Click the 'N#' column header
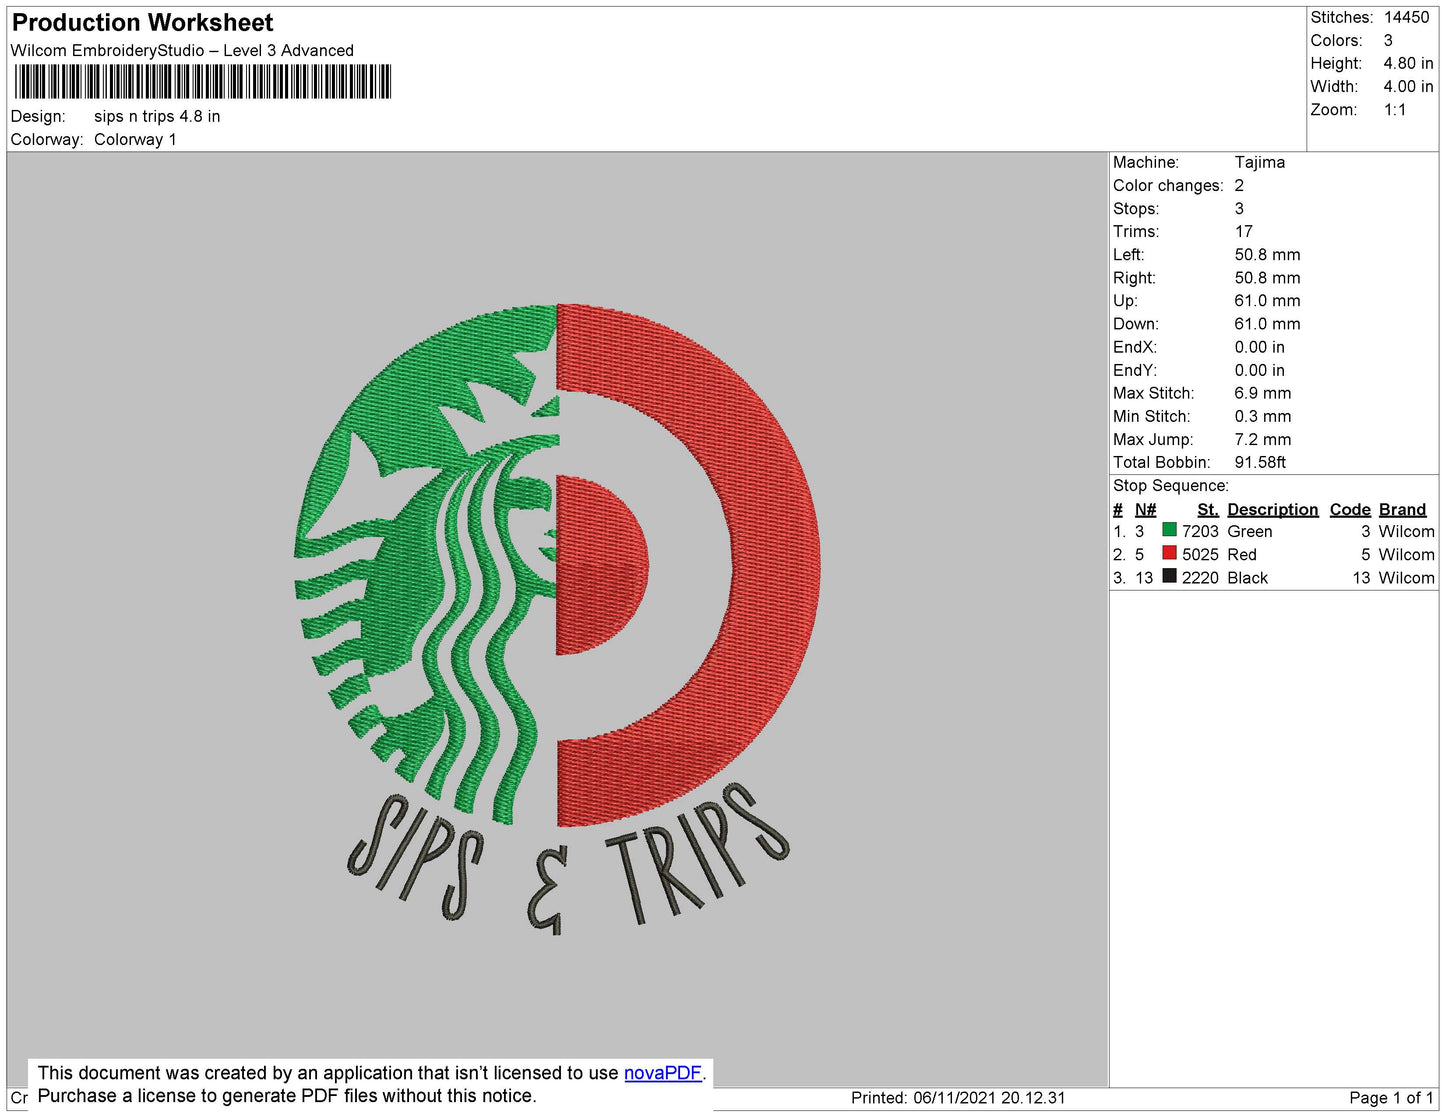 pos(1145,510)
